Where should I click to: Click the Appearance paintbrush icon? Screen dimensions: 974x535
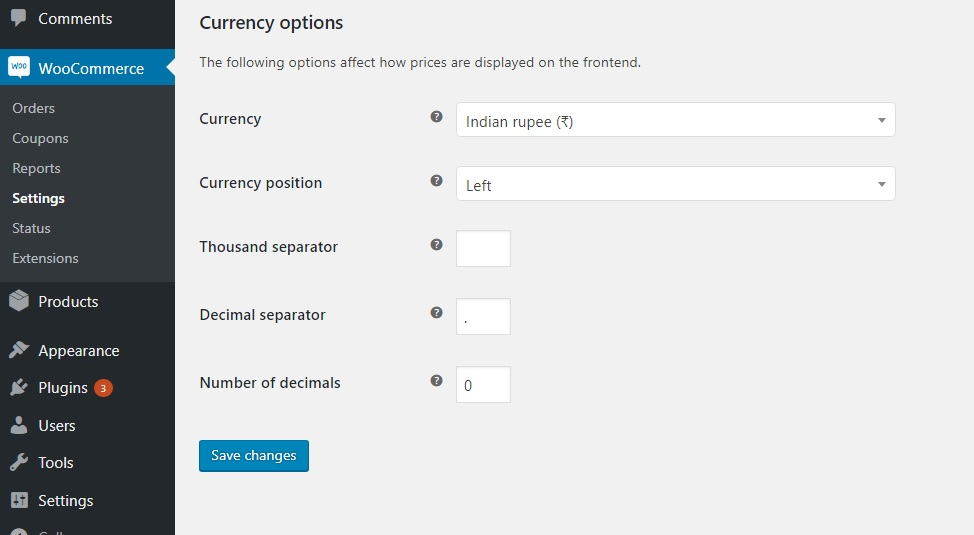coord(18,350)
